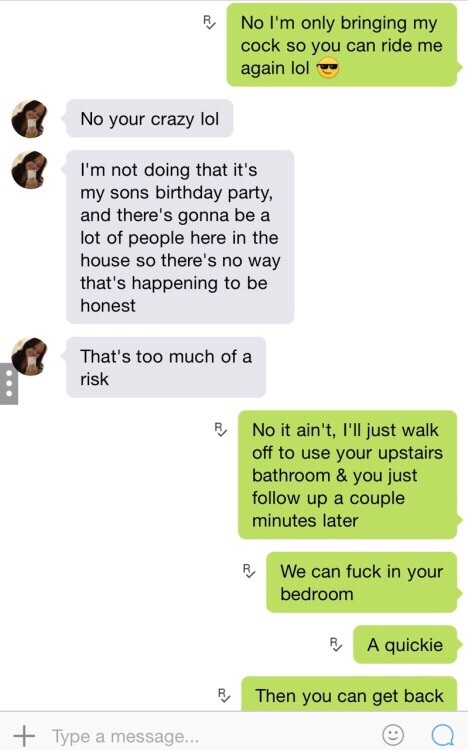Tap read receipt beside the top green message
Viewport: 468px width, 750px height.
210,22
